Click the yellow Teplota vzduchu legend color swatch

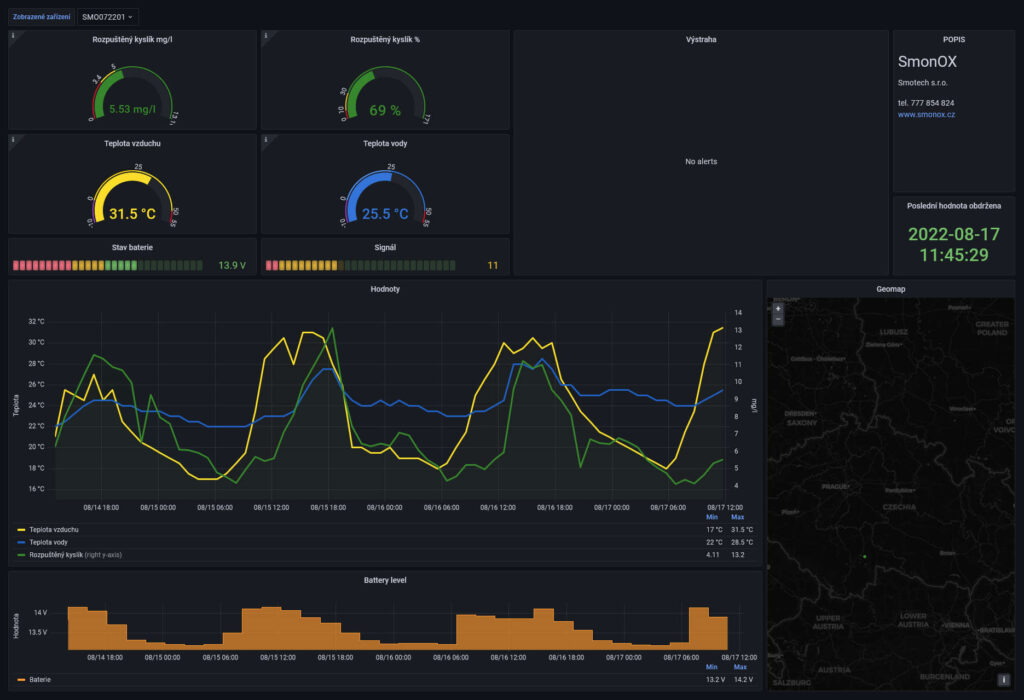[21, 529]
